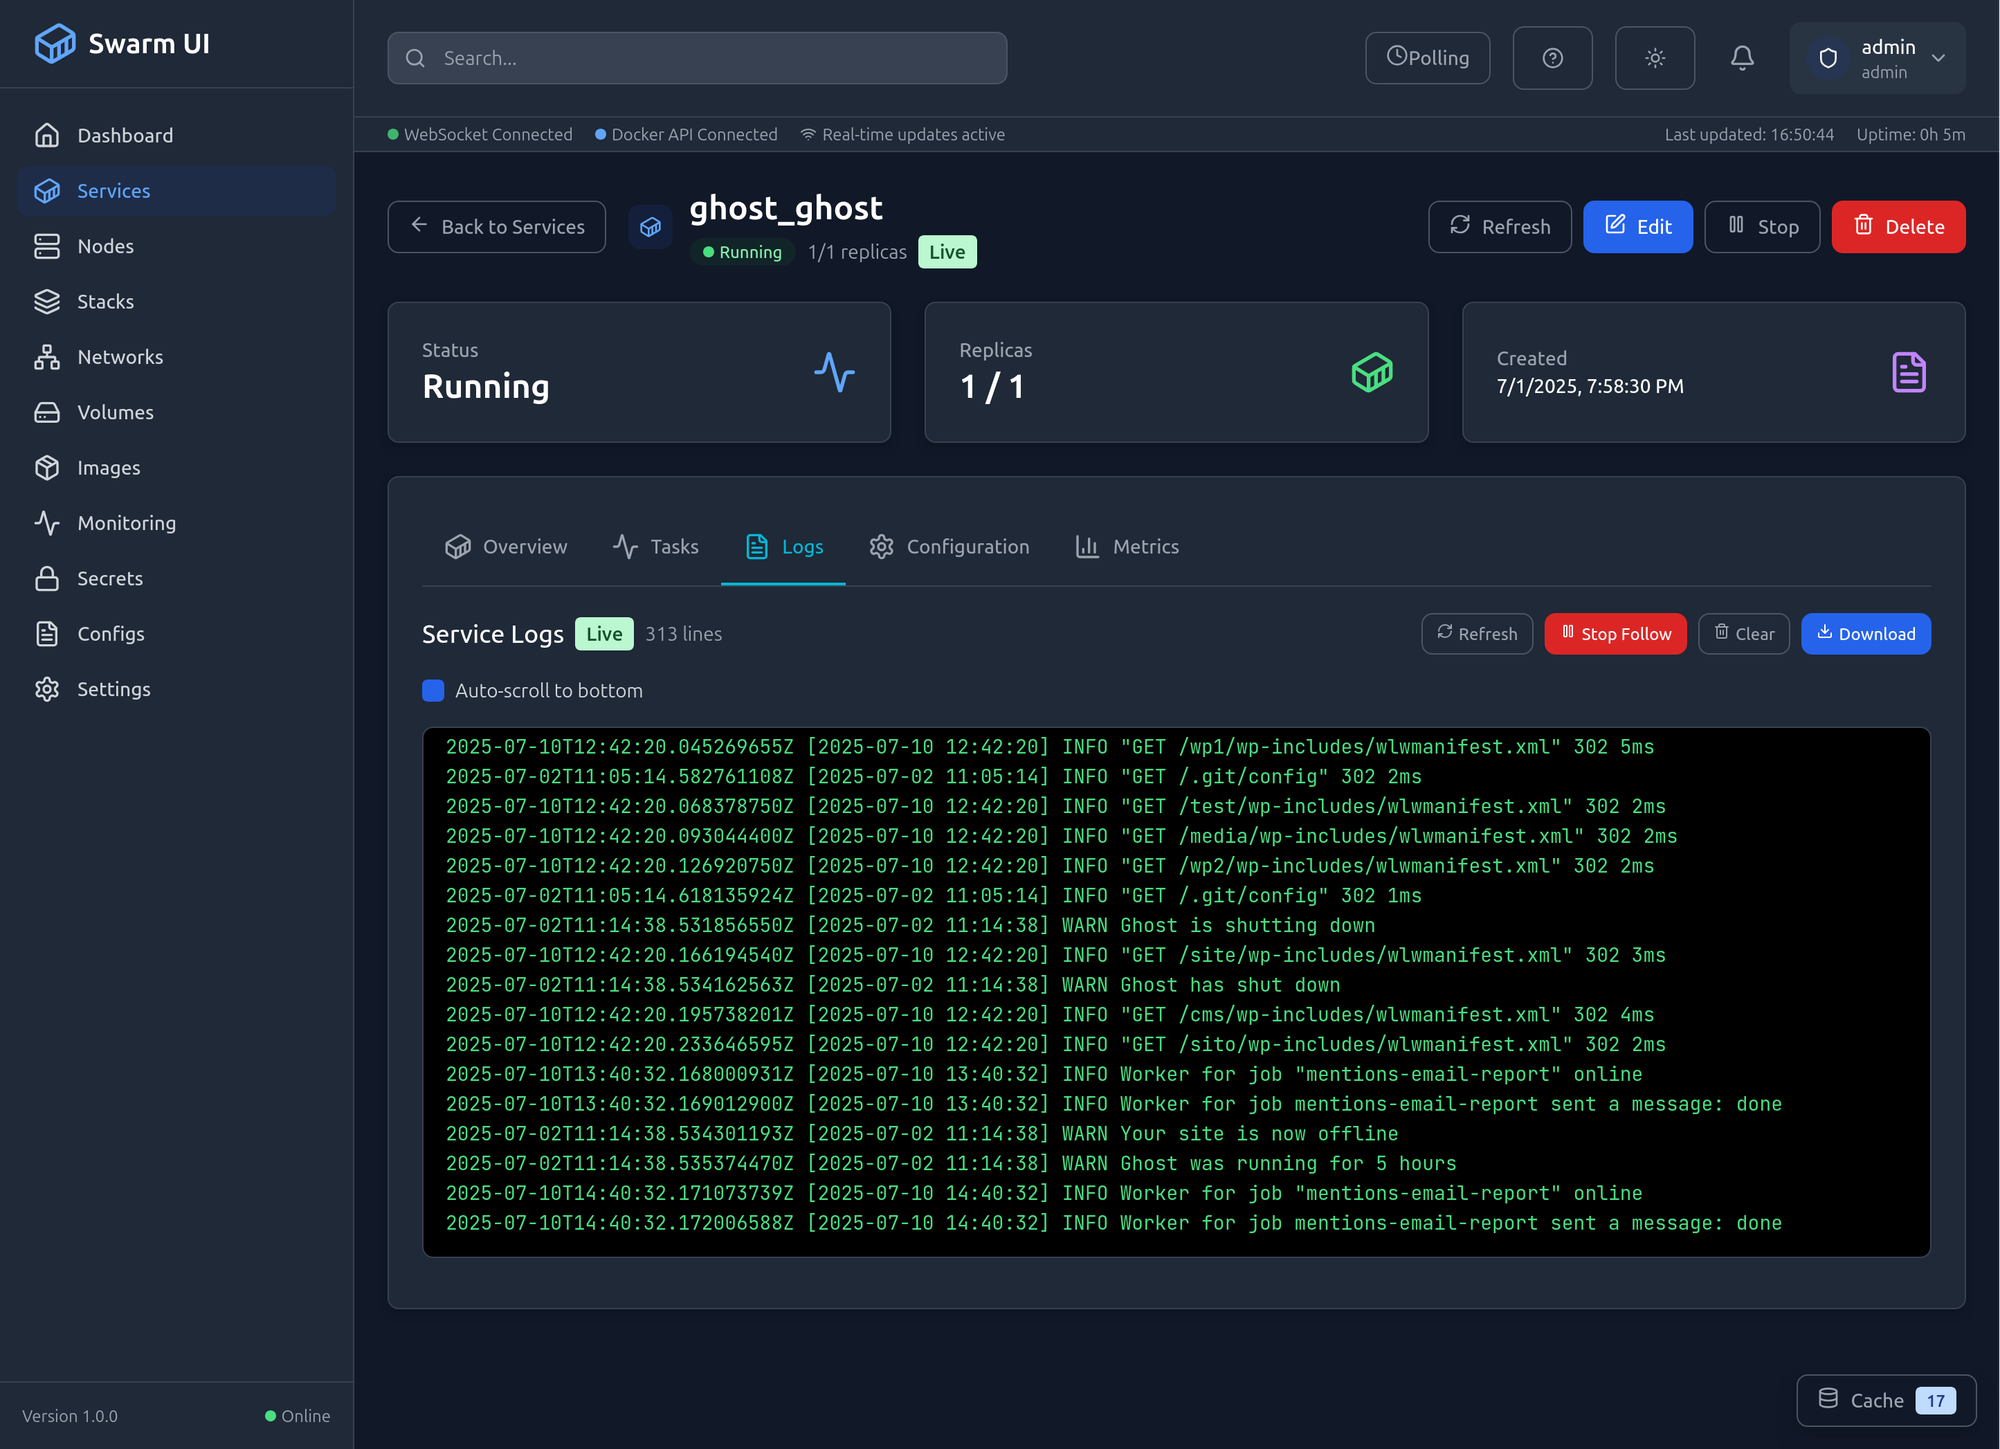Open the Configs page

click(176, 633)
